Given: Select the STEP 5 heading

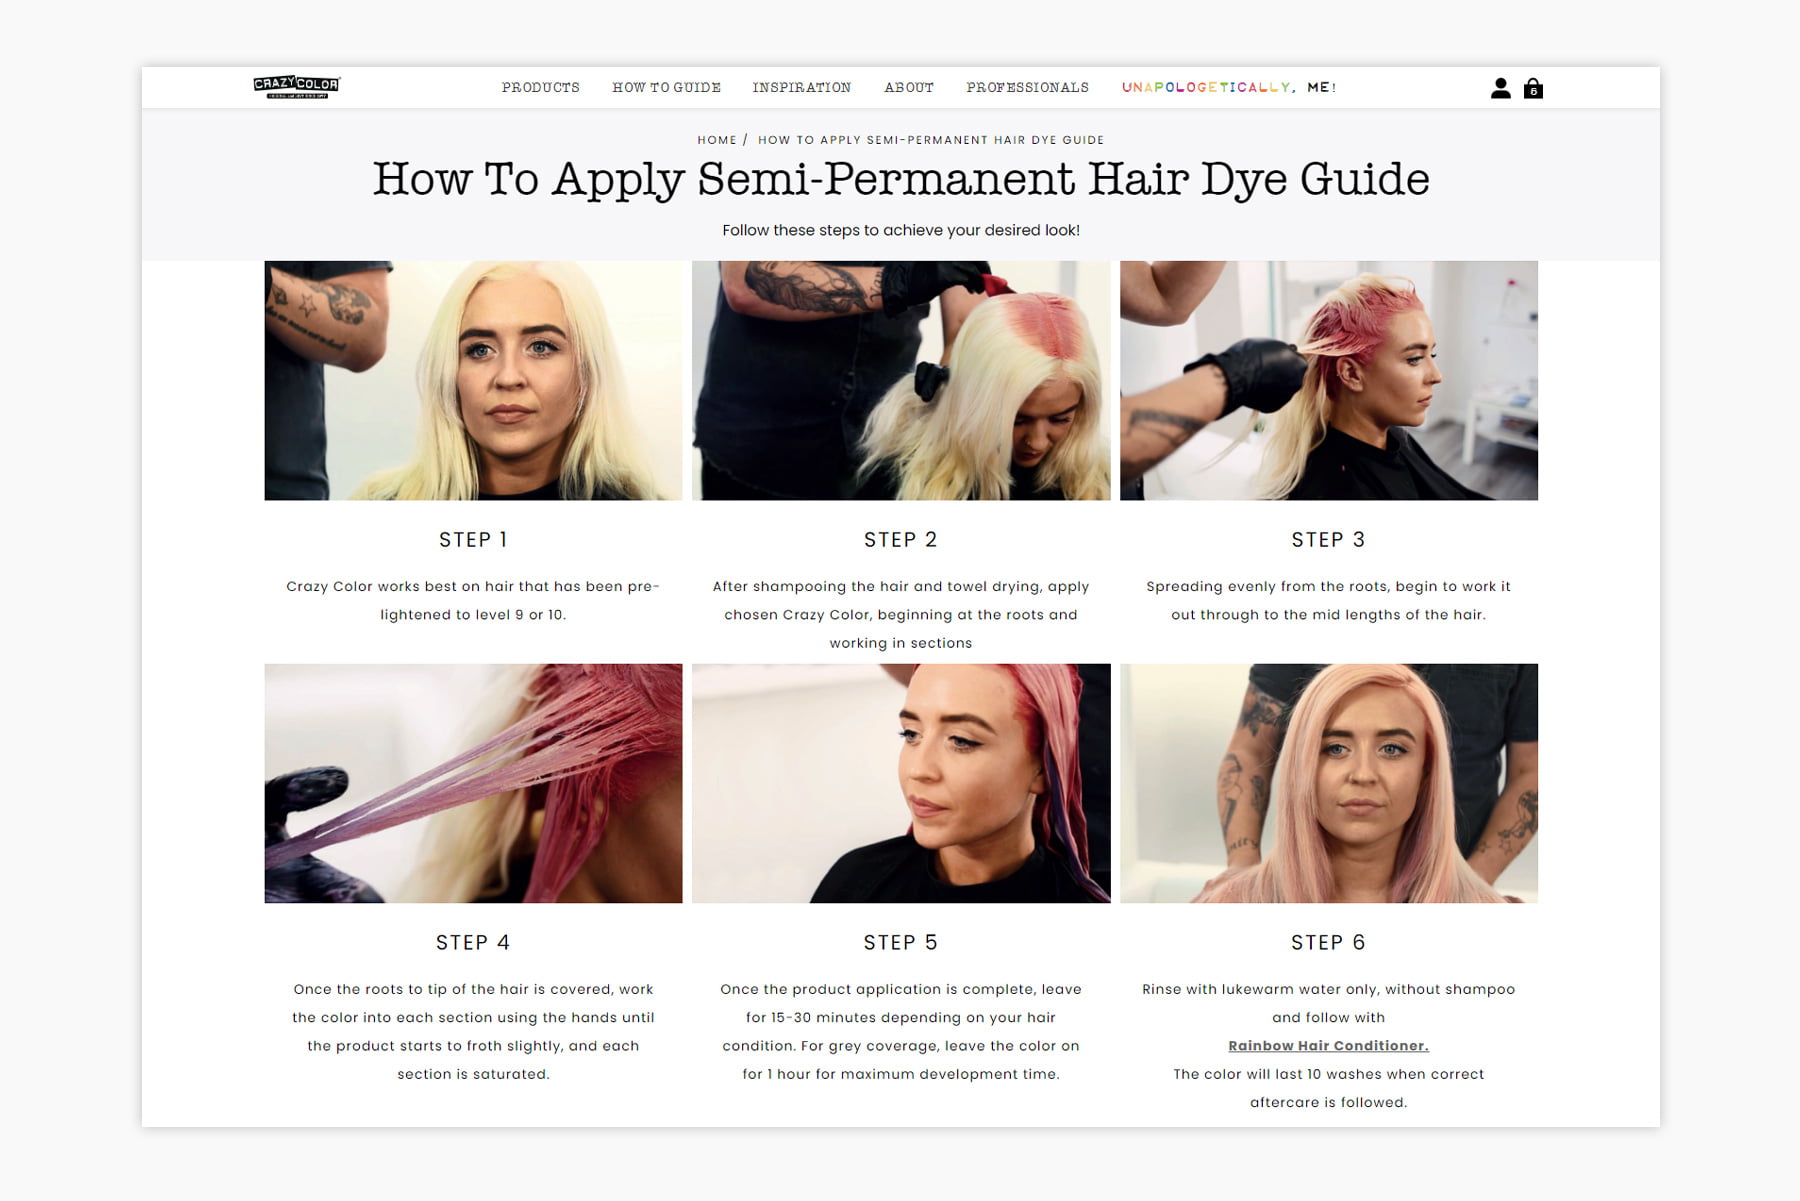Looking at the screenshot, I should coord(901,943).
